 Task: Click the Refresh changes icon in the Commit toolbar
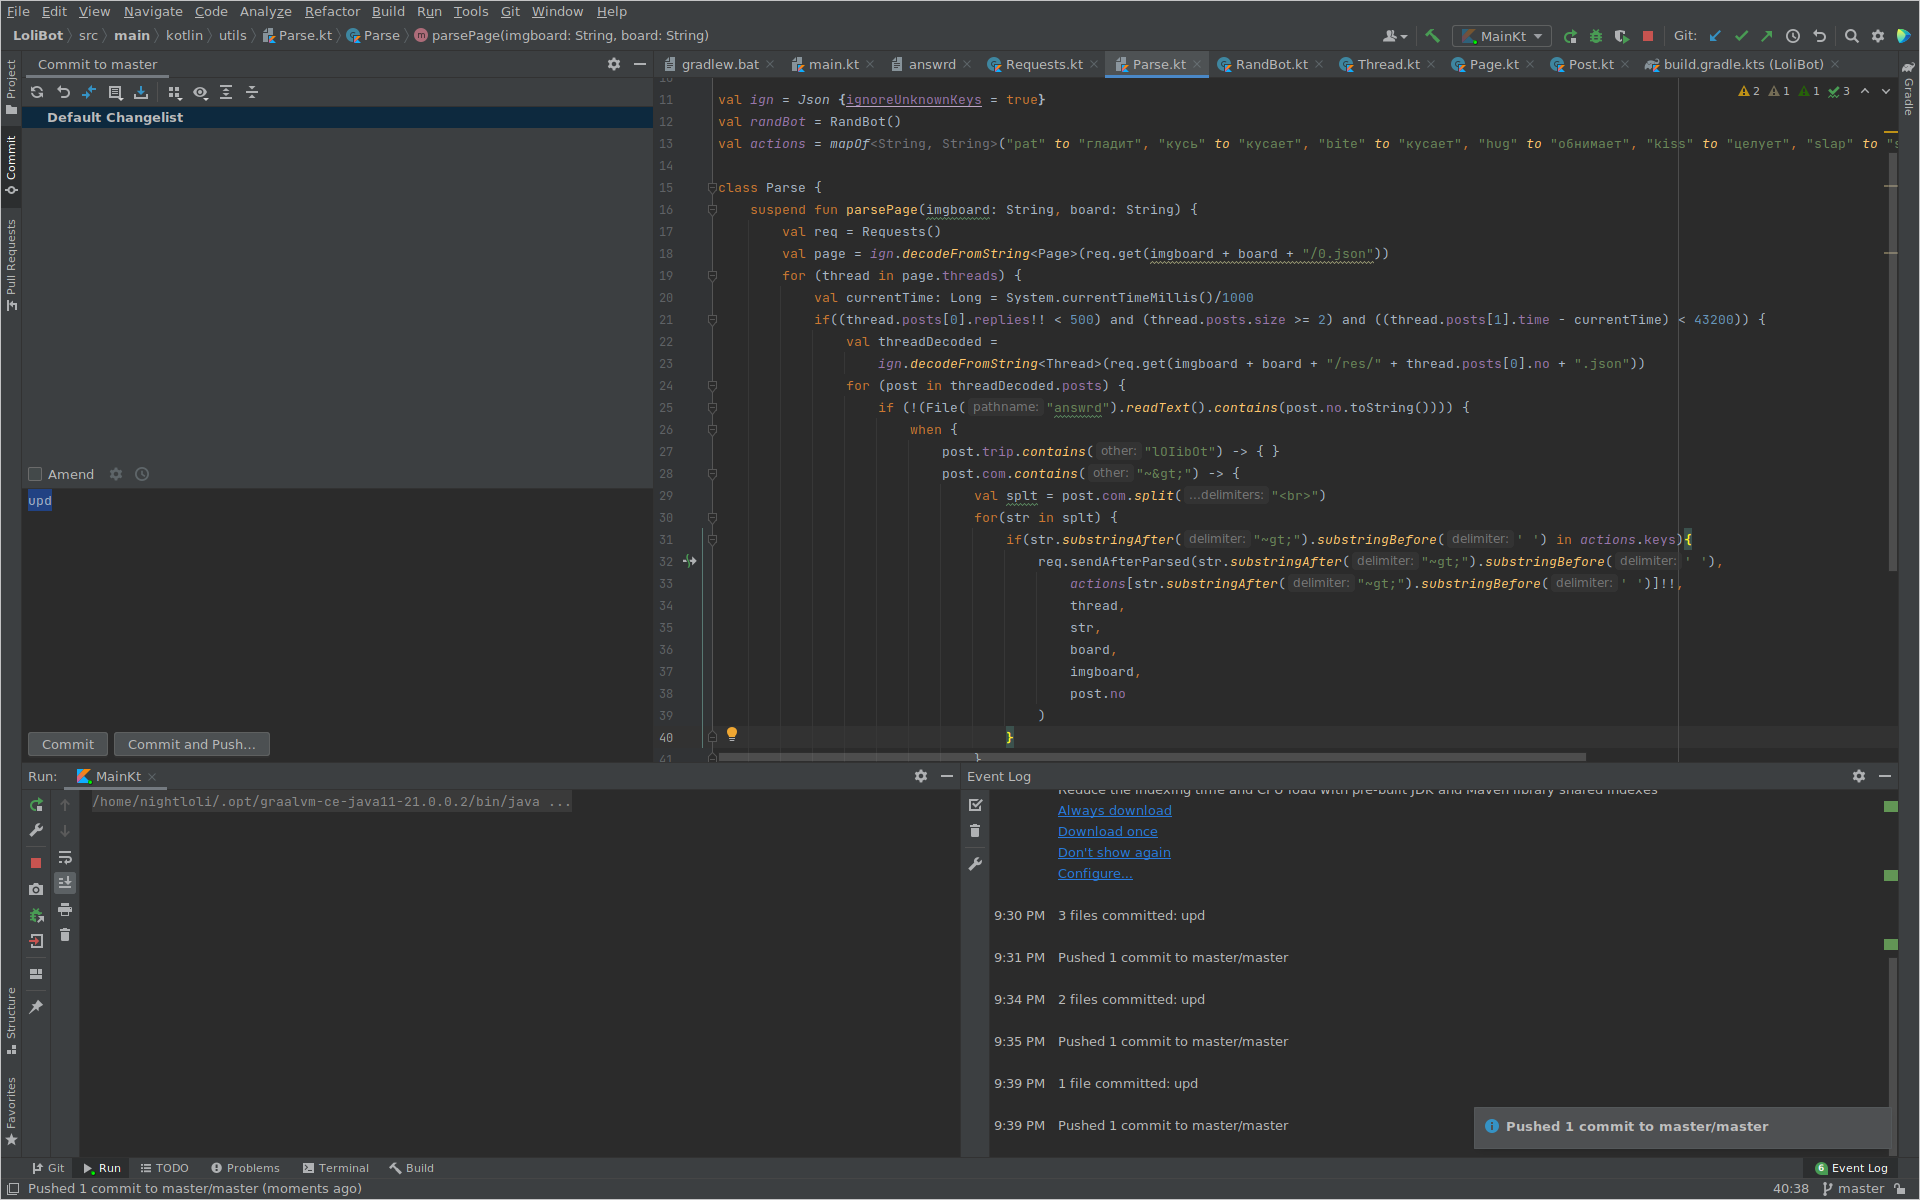point(37,92)
